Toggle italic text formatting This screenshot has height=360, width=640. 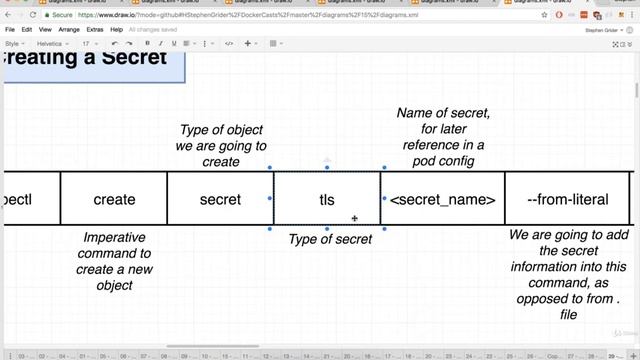point(161,43)
